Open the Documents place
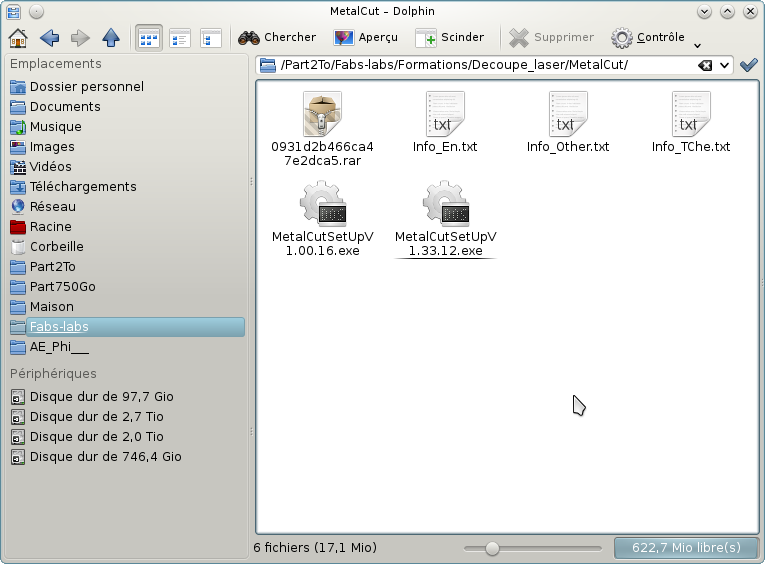 click(127, 107)
